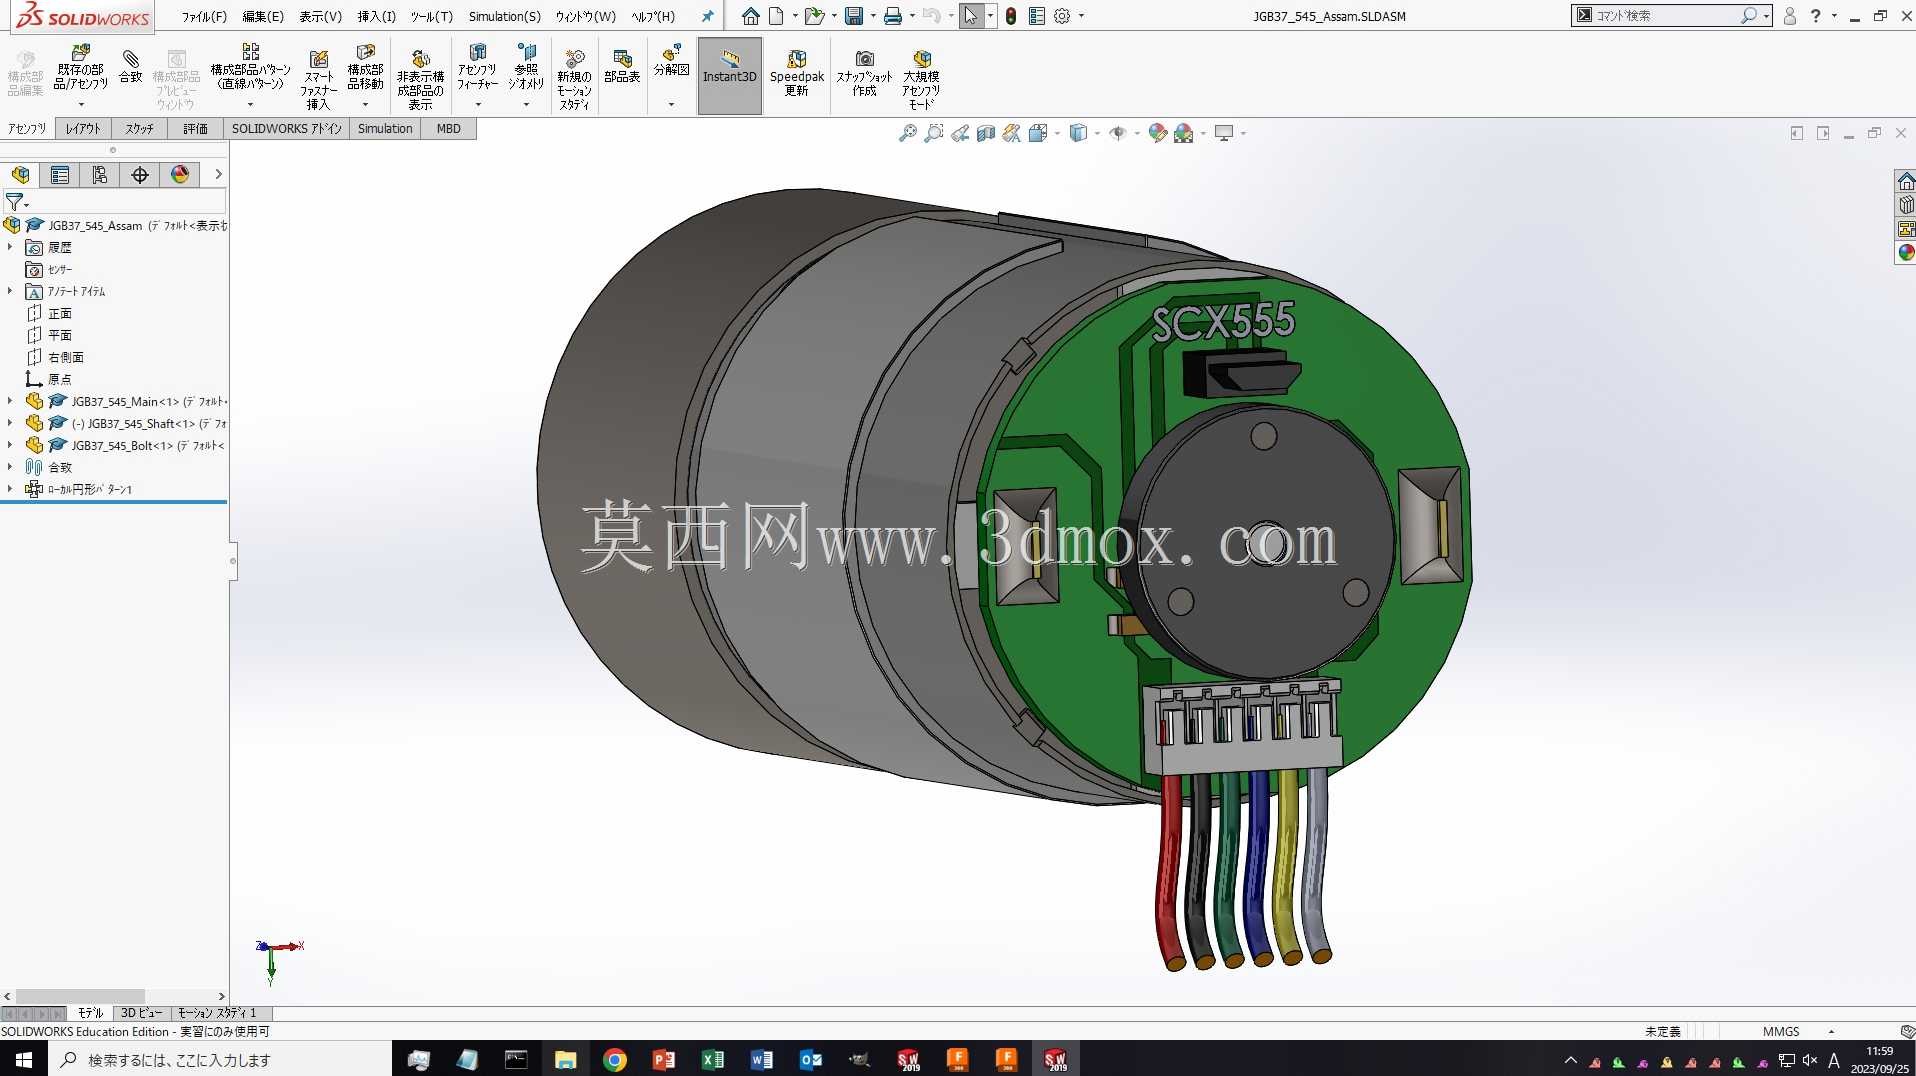The image size is (1916, 1076).
Task: Expand JGB37_545_Bolt<1> component
Action: (10, 445)
